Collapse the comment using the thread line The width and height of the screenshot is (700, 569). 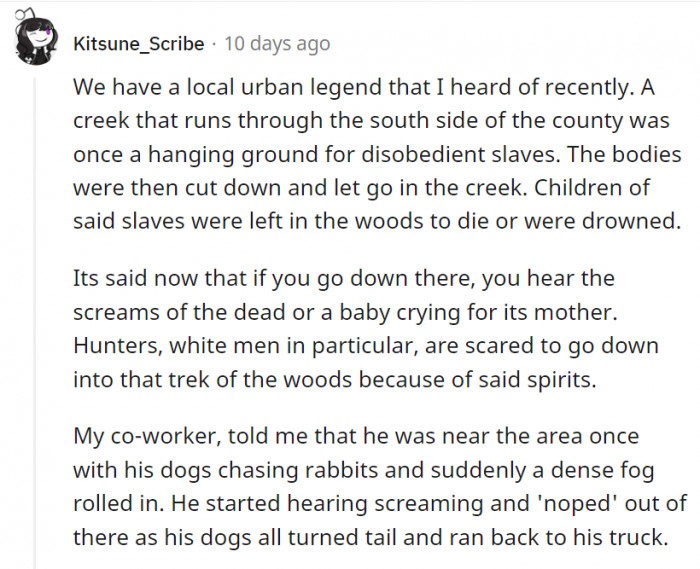click(x=35, y=322)
